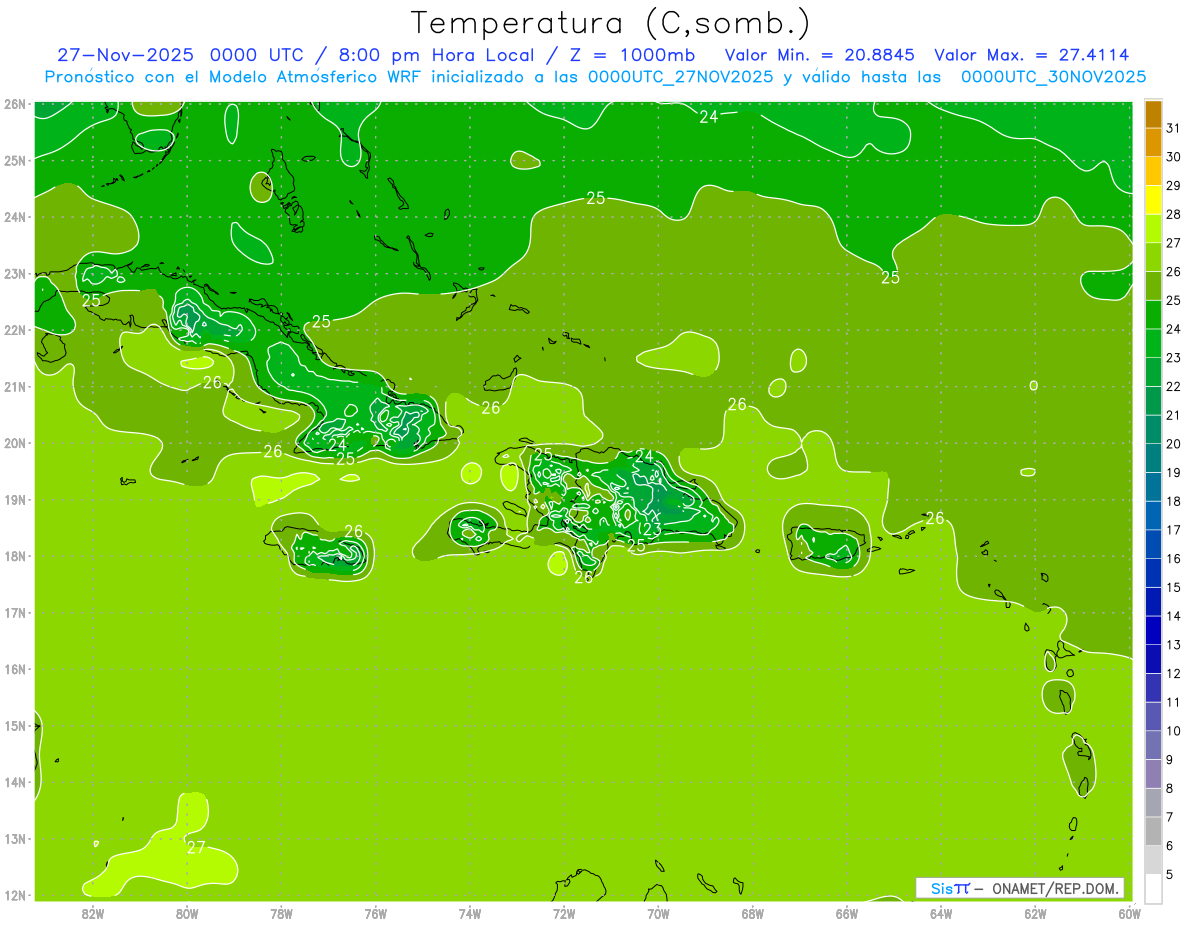Click the 82W longitude axis label
The image size is (1200, 927).
point(93,913)
